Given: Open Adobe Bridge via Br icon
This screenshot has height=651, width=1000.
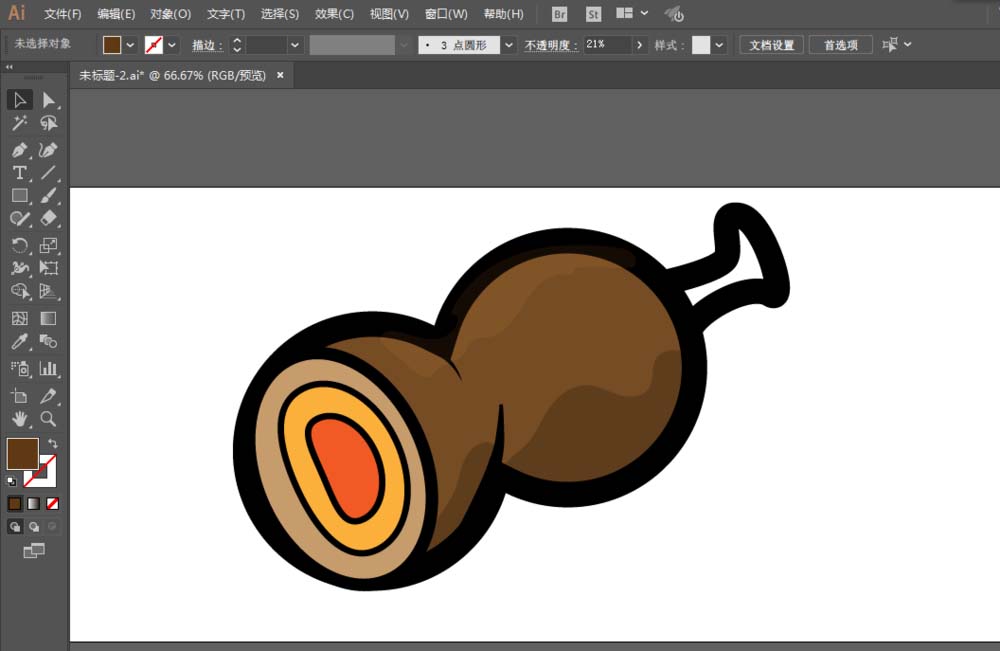Looking at the screenshot, I should 559,14.
